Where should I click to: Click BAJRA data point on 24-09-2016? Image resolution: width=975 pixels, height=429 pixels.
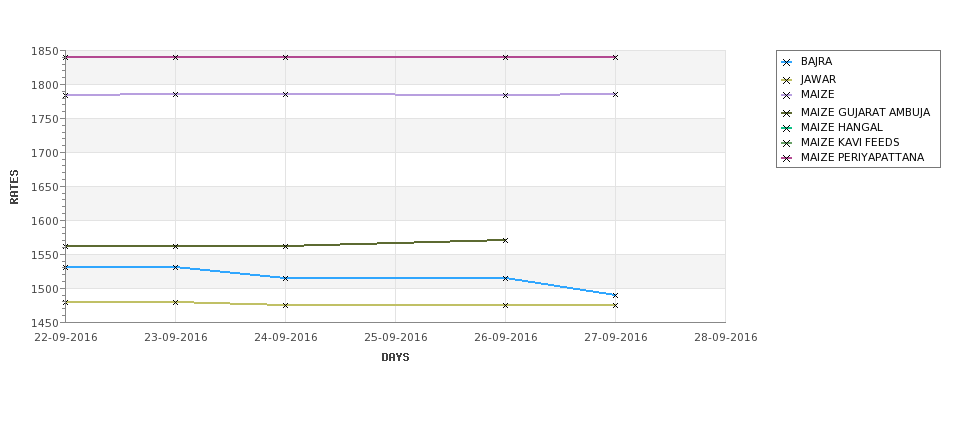click(285, 278)
